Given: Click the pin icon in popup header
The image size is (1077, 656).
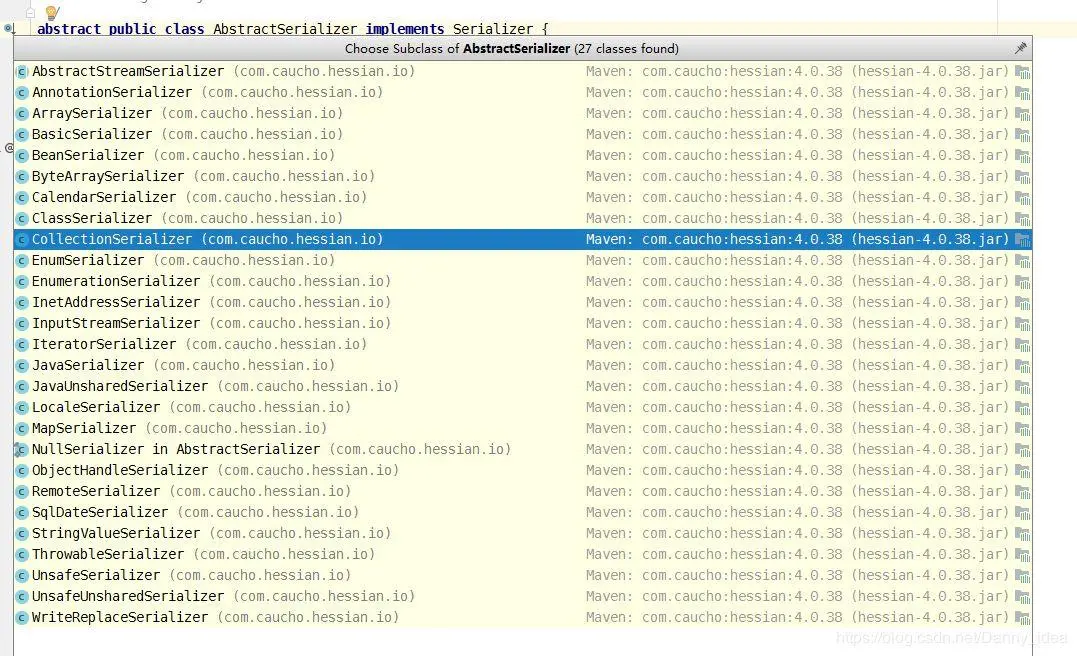Looking at the screenshot, I should 1021,48.
